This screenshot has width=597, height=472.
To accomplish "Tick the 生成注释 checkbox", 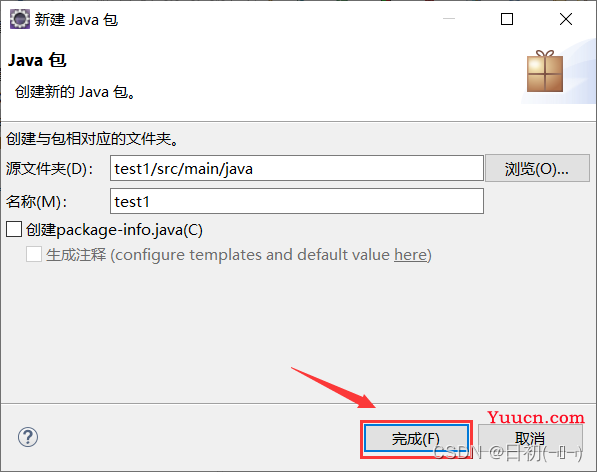I will coord(34,254).
